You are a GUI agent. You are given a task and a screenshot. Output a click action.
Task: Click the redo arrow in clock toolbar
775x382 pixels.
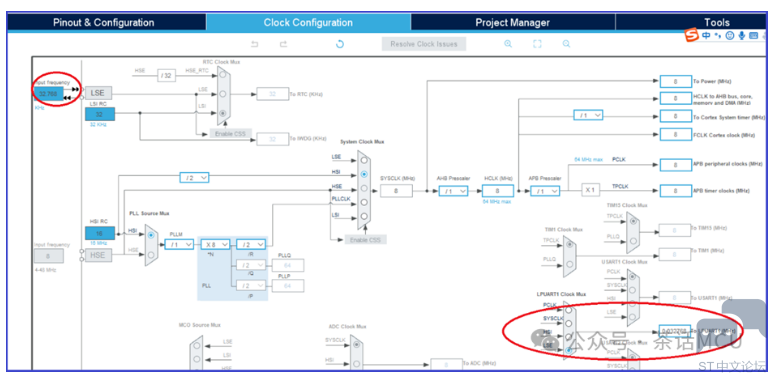pos(283,44)
